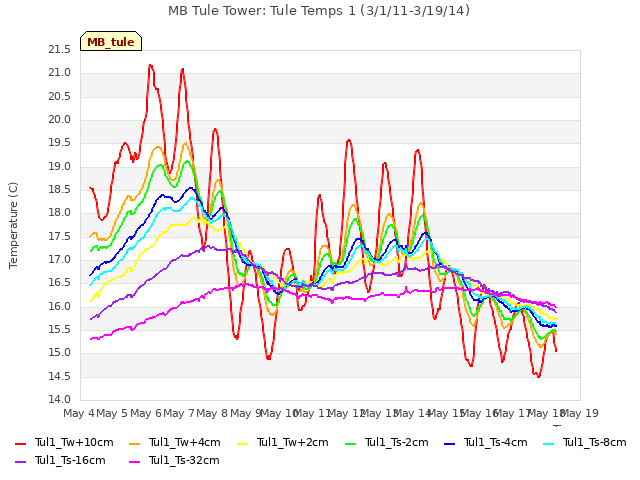The image size is (640, 480).
Task: Select Tul1_Ts-8cm legend label
Action: tap(595, 442)
